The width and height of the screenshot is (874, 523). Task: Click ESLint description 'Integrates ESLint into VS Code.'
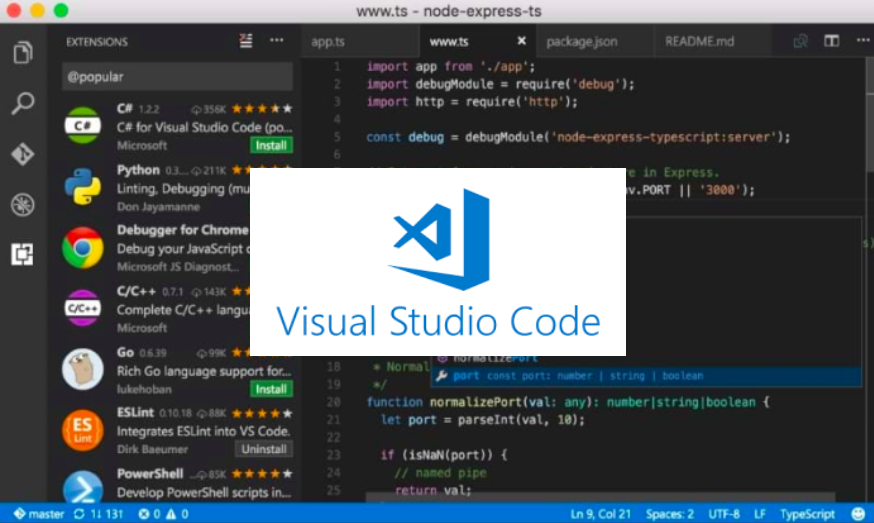click(203, 431)
